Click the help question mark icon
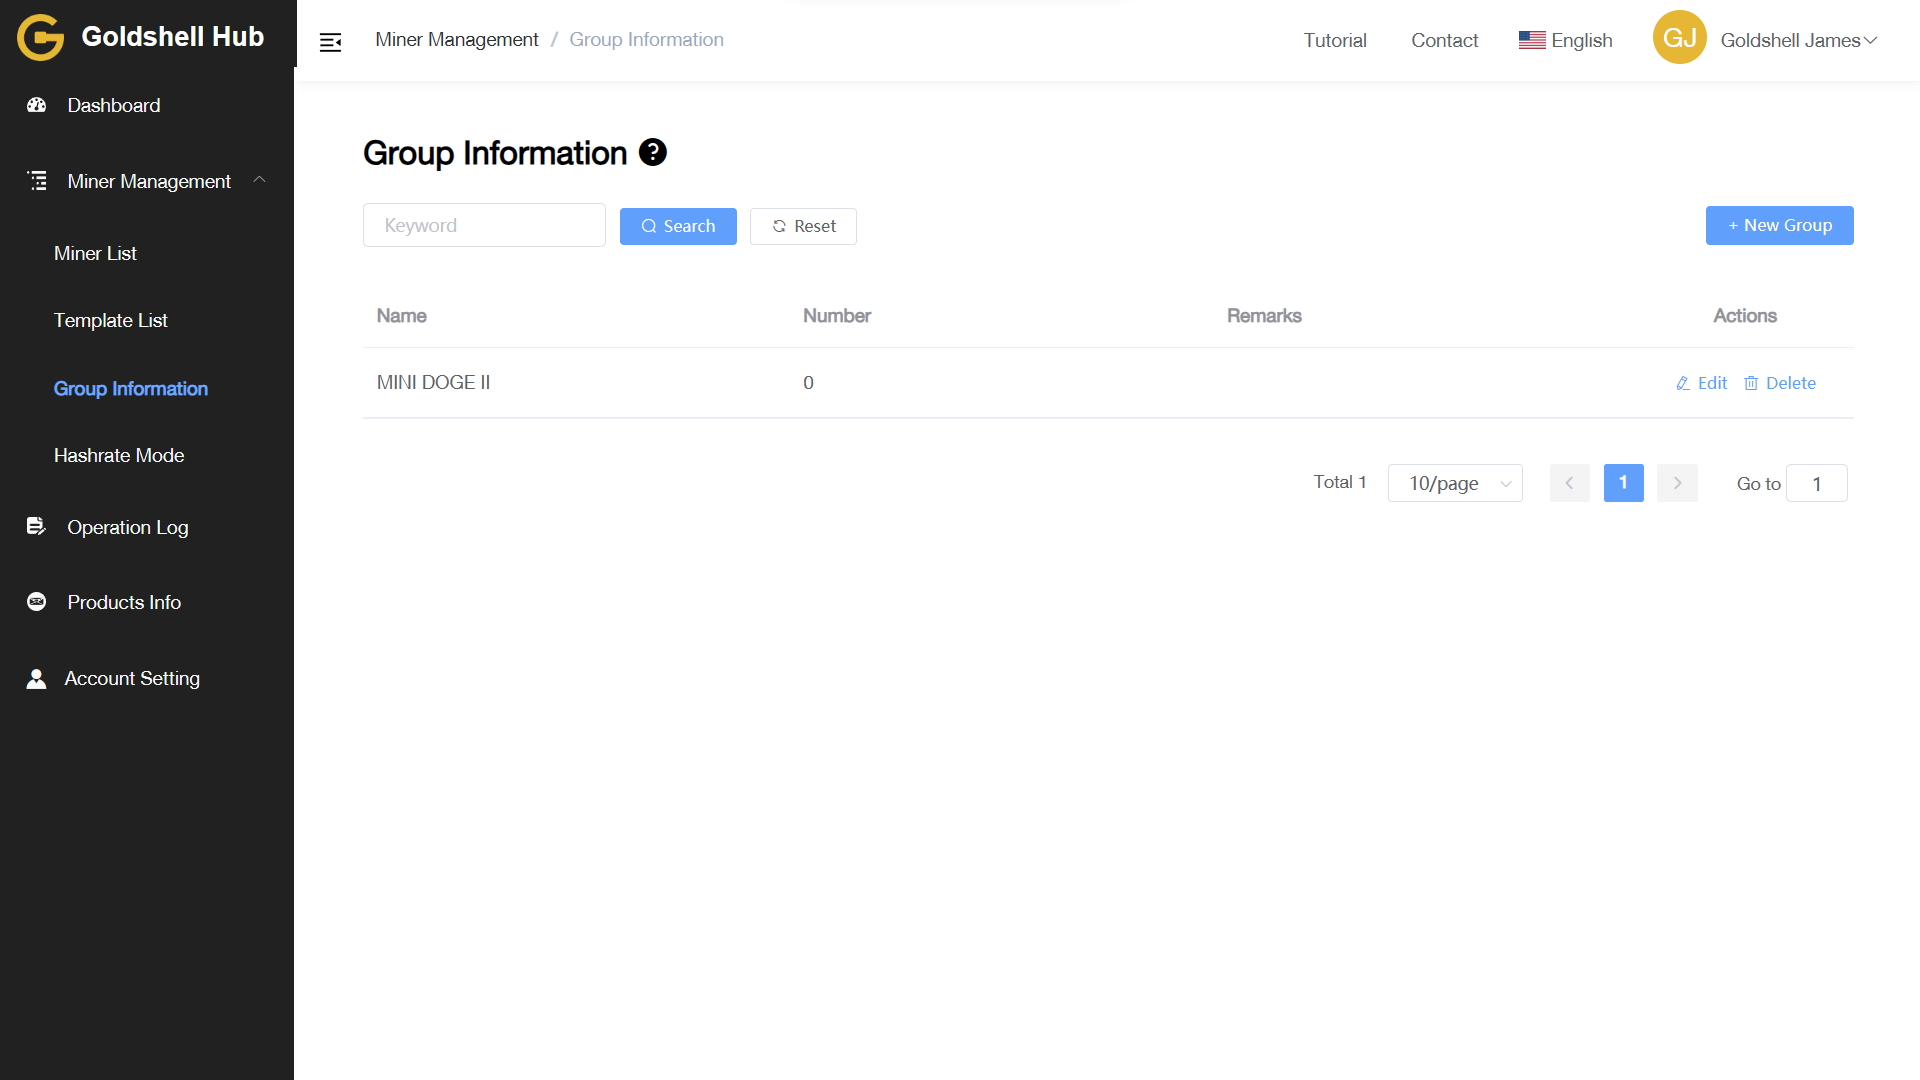This screenshot has width=1920, height=1080. point(652,152)
